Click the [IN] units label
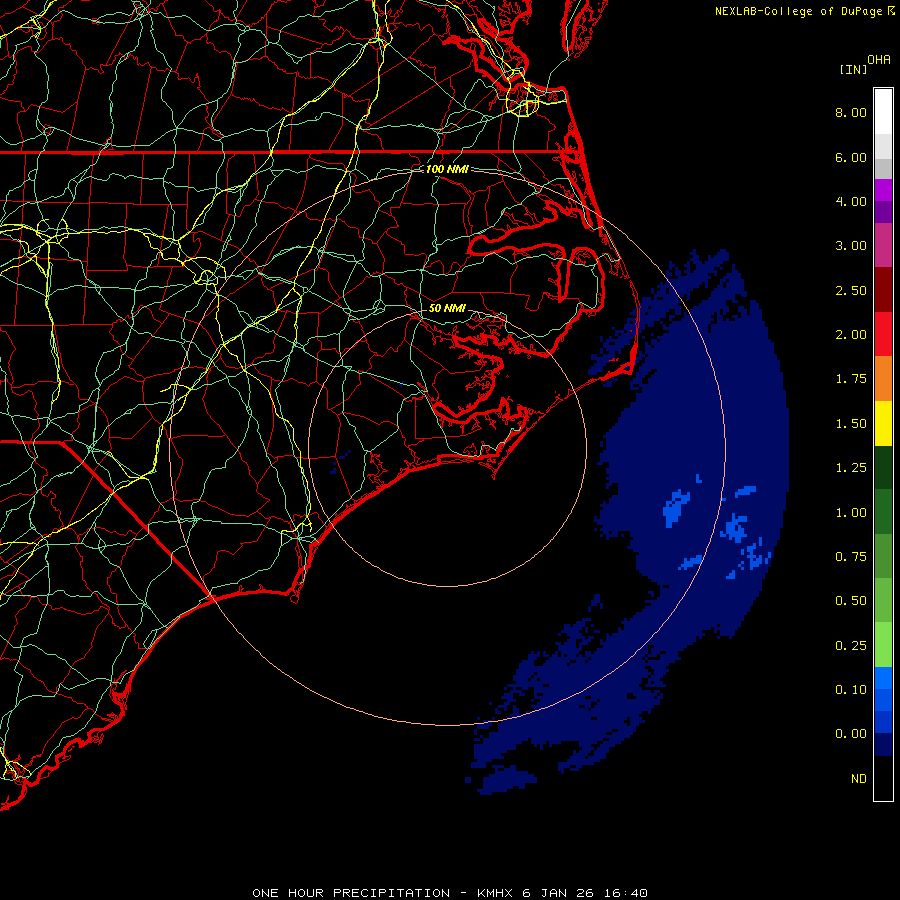Viewport: 900px width, 900px height. click(x=853, y=69)
